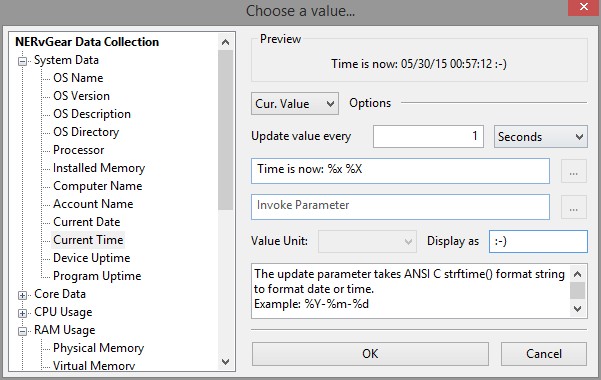Click ellipsis button beside Invoke Parameter field
601x380 pixels.
pos(574,207)
